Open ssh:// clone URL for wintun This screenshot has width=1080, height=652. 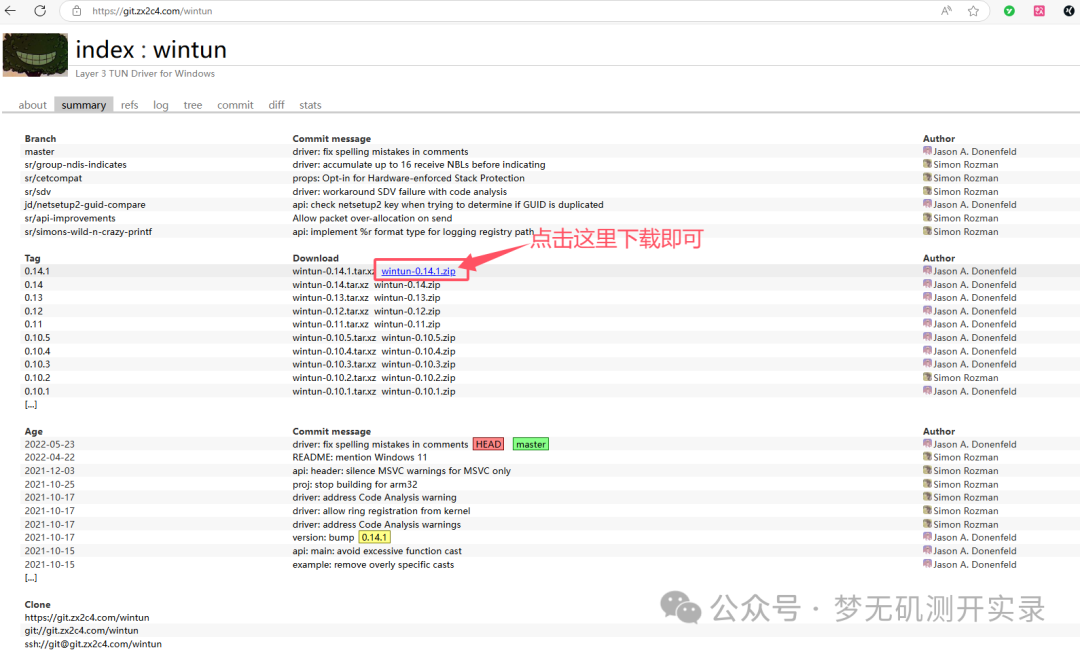(93, 644)
